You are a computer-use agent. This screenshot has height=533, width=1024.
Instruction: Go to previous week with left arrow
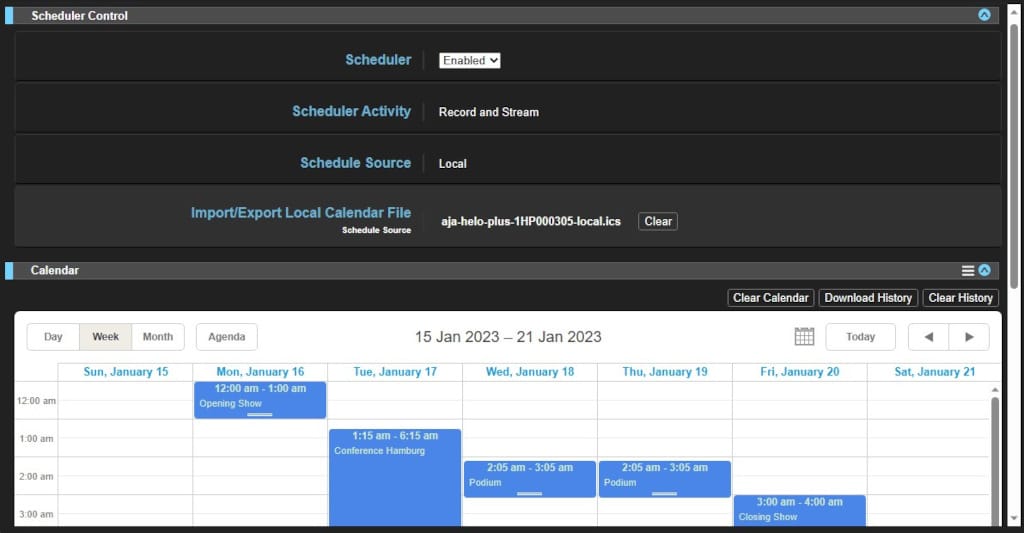pos(928,337)
